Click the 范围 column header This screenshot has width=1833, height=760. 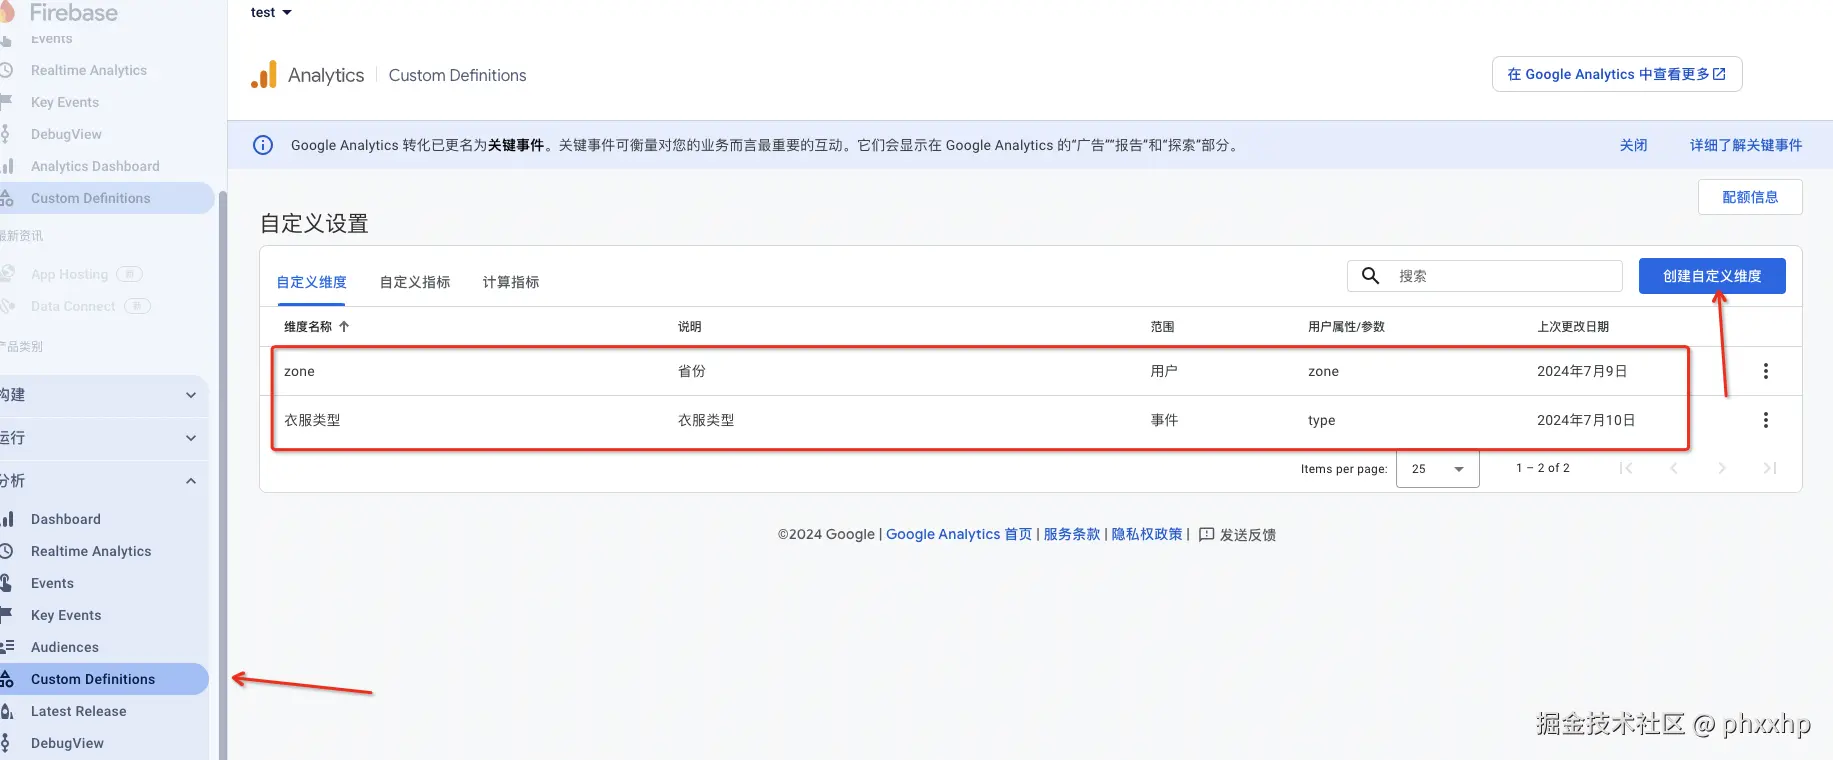1162,327
